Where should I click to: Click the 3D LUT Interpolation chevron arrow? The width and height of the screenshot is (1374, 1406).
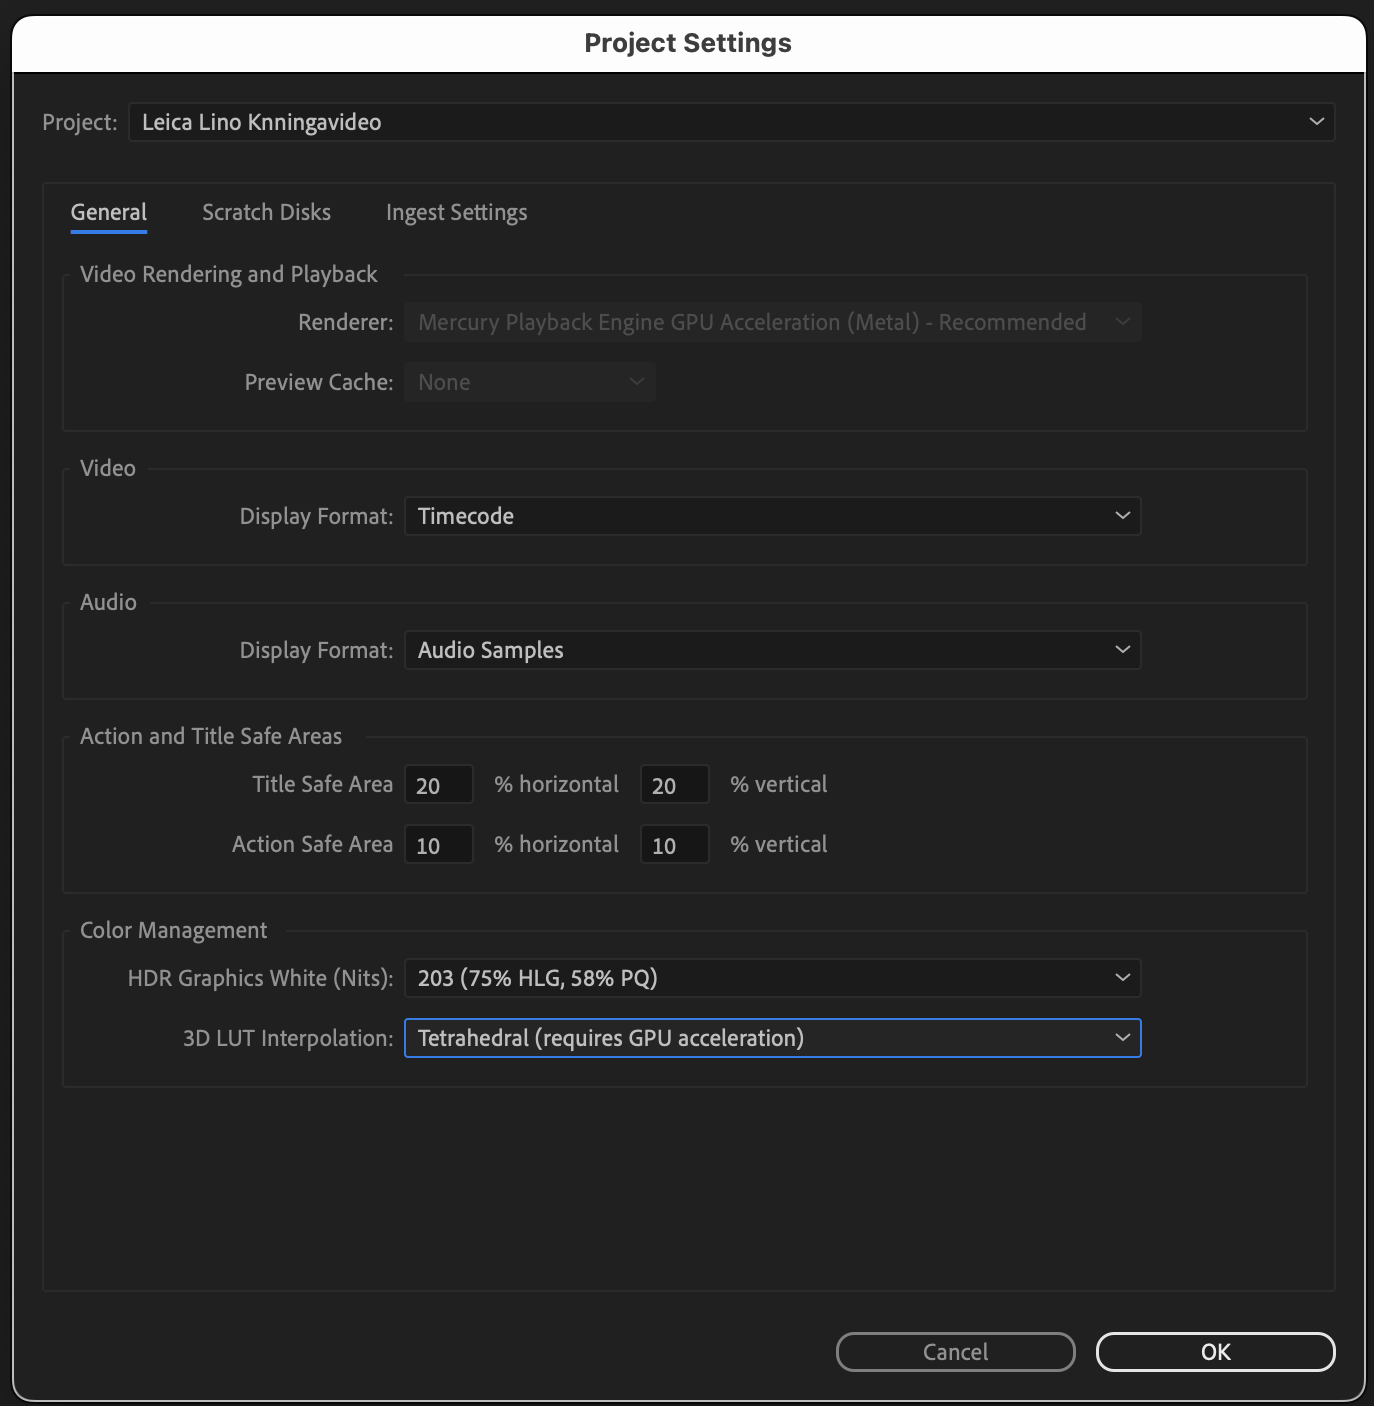pyautogui.click(x=1121, y=1038)
